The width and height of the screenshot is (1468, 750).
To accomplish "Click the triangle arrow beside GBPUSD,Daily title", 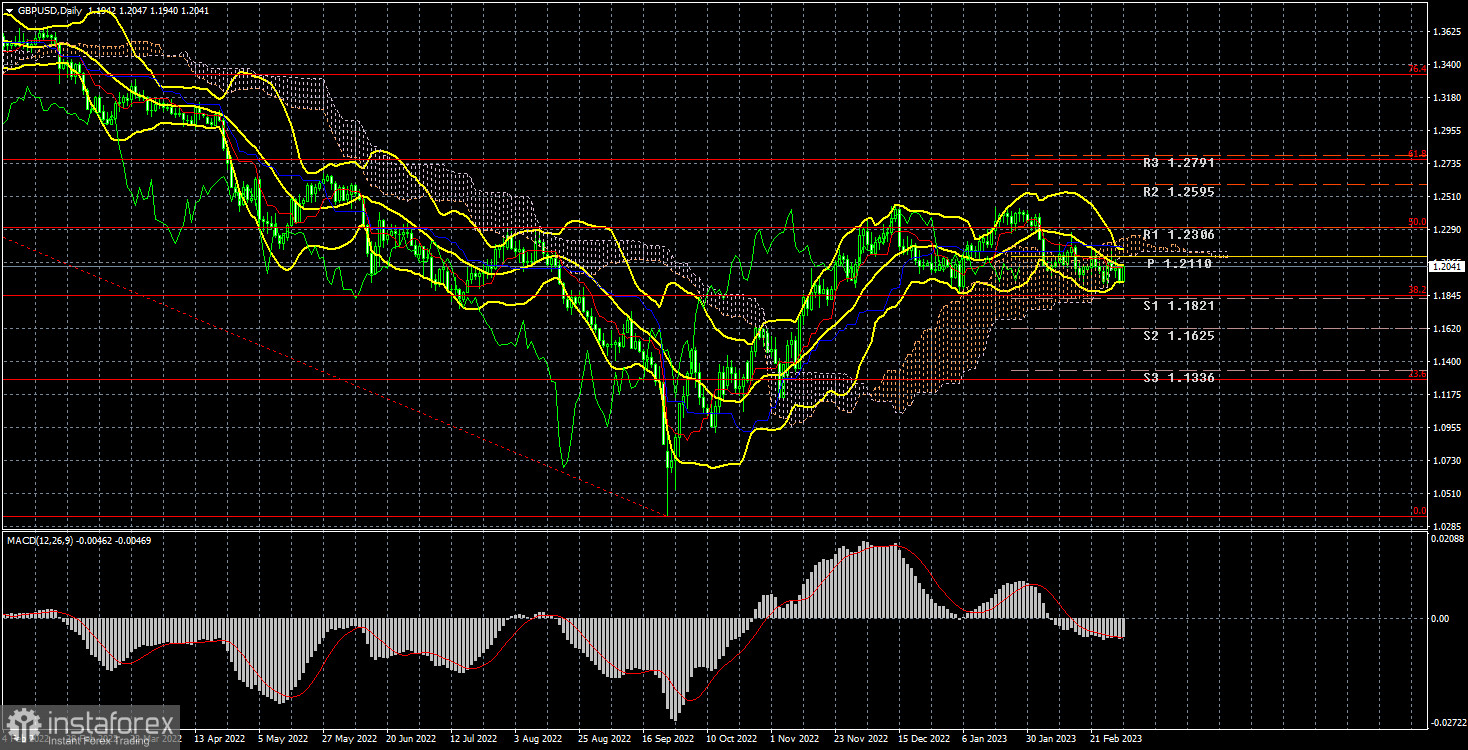I will coord(8,9).
